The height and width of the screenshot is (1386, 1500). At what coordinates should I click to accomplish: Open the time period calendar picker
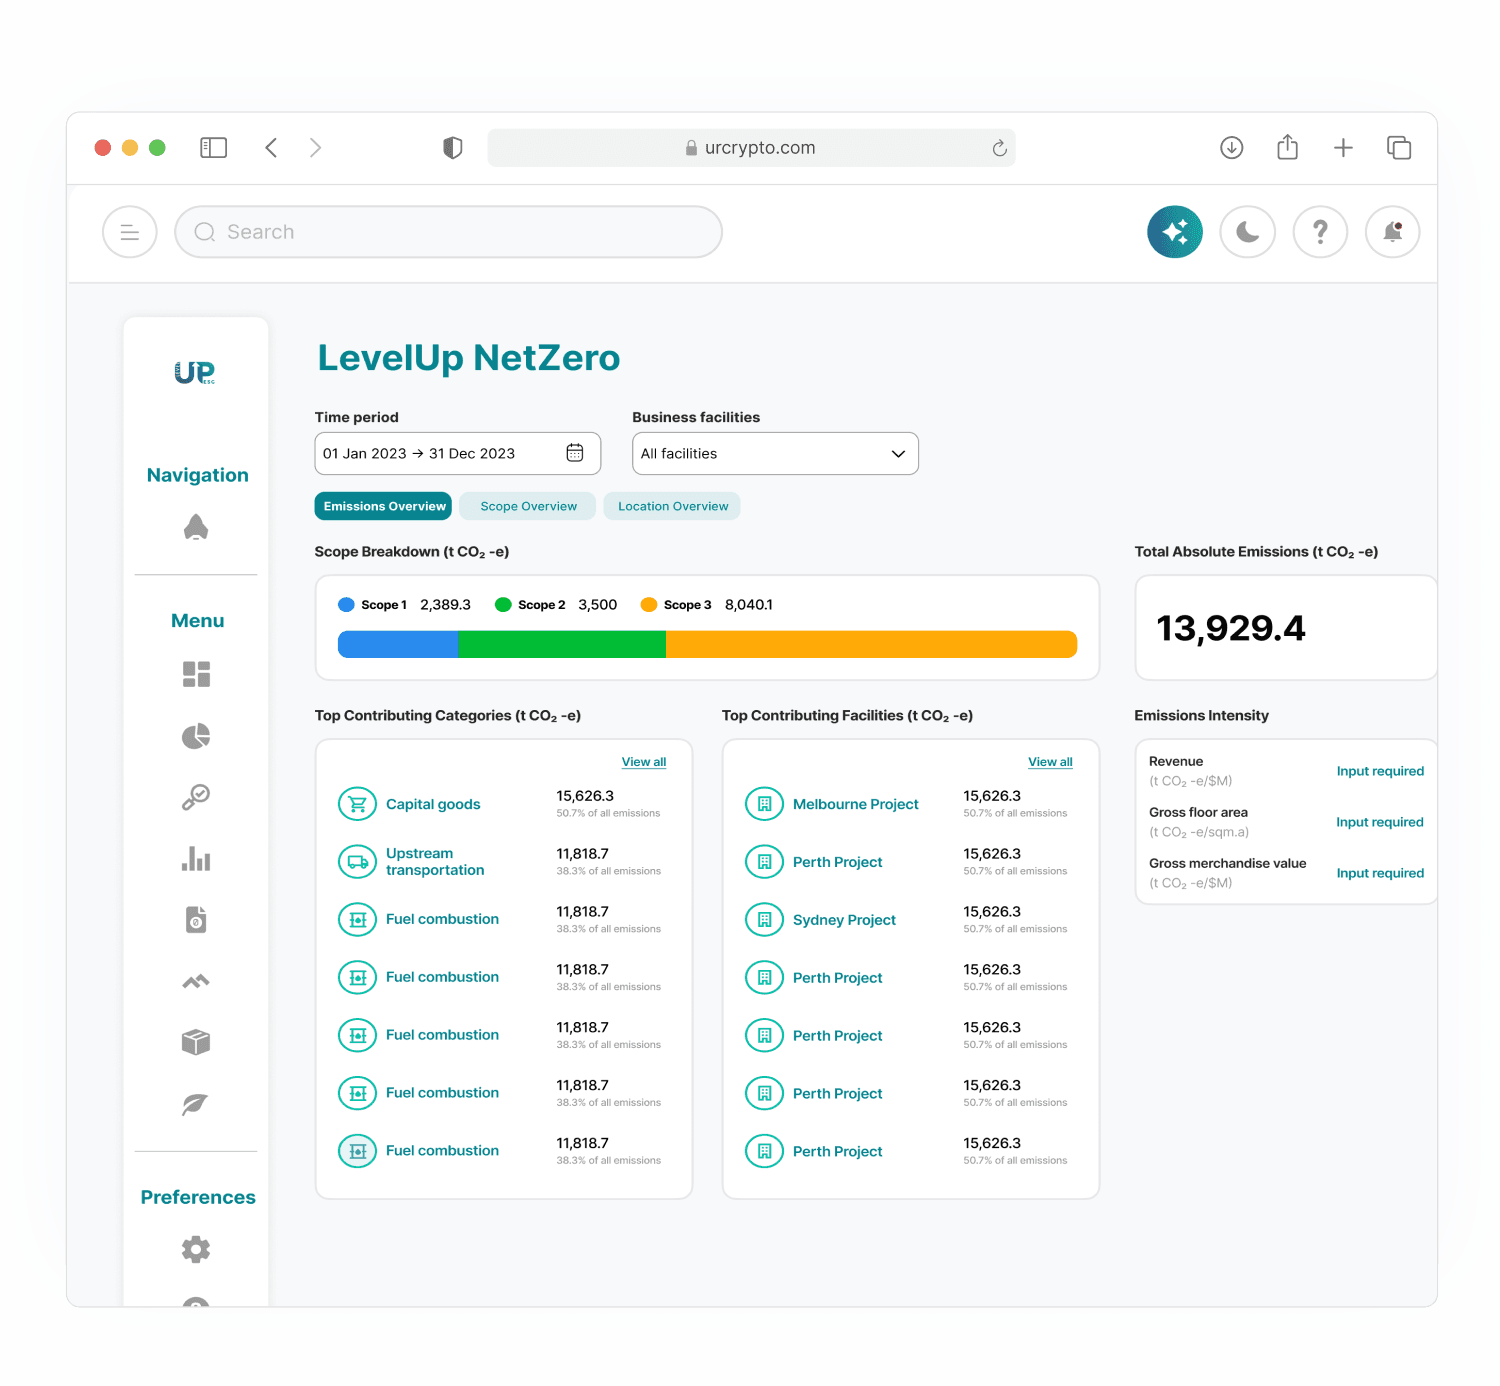pos(575,453)
